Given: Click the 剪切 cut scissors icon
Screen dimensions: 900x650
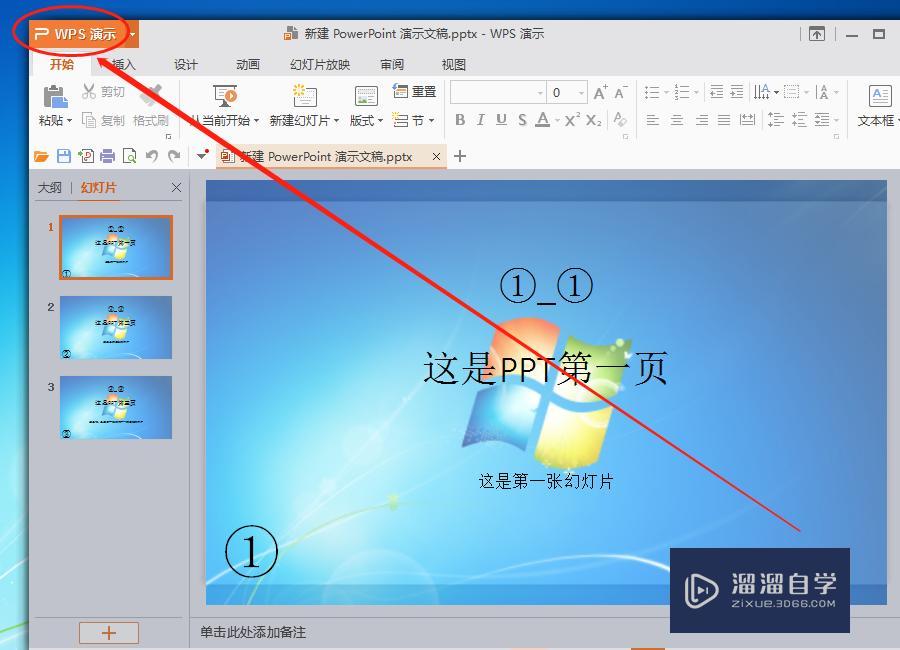Looking at the screenshot, I should (x=89, y=91).
